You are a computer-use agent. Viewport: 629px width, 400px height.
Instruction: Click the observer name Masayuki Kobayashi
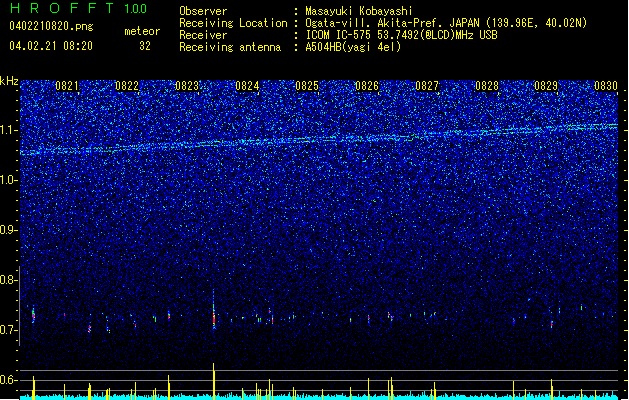coord(359,11)
